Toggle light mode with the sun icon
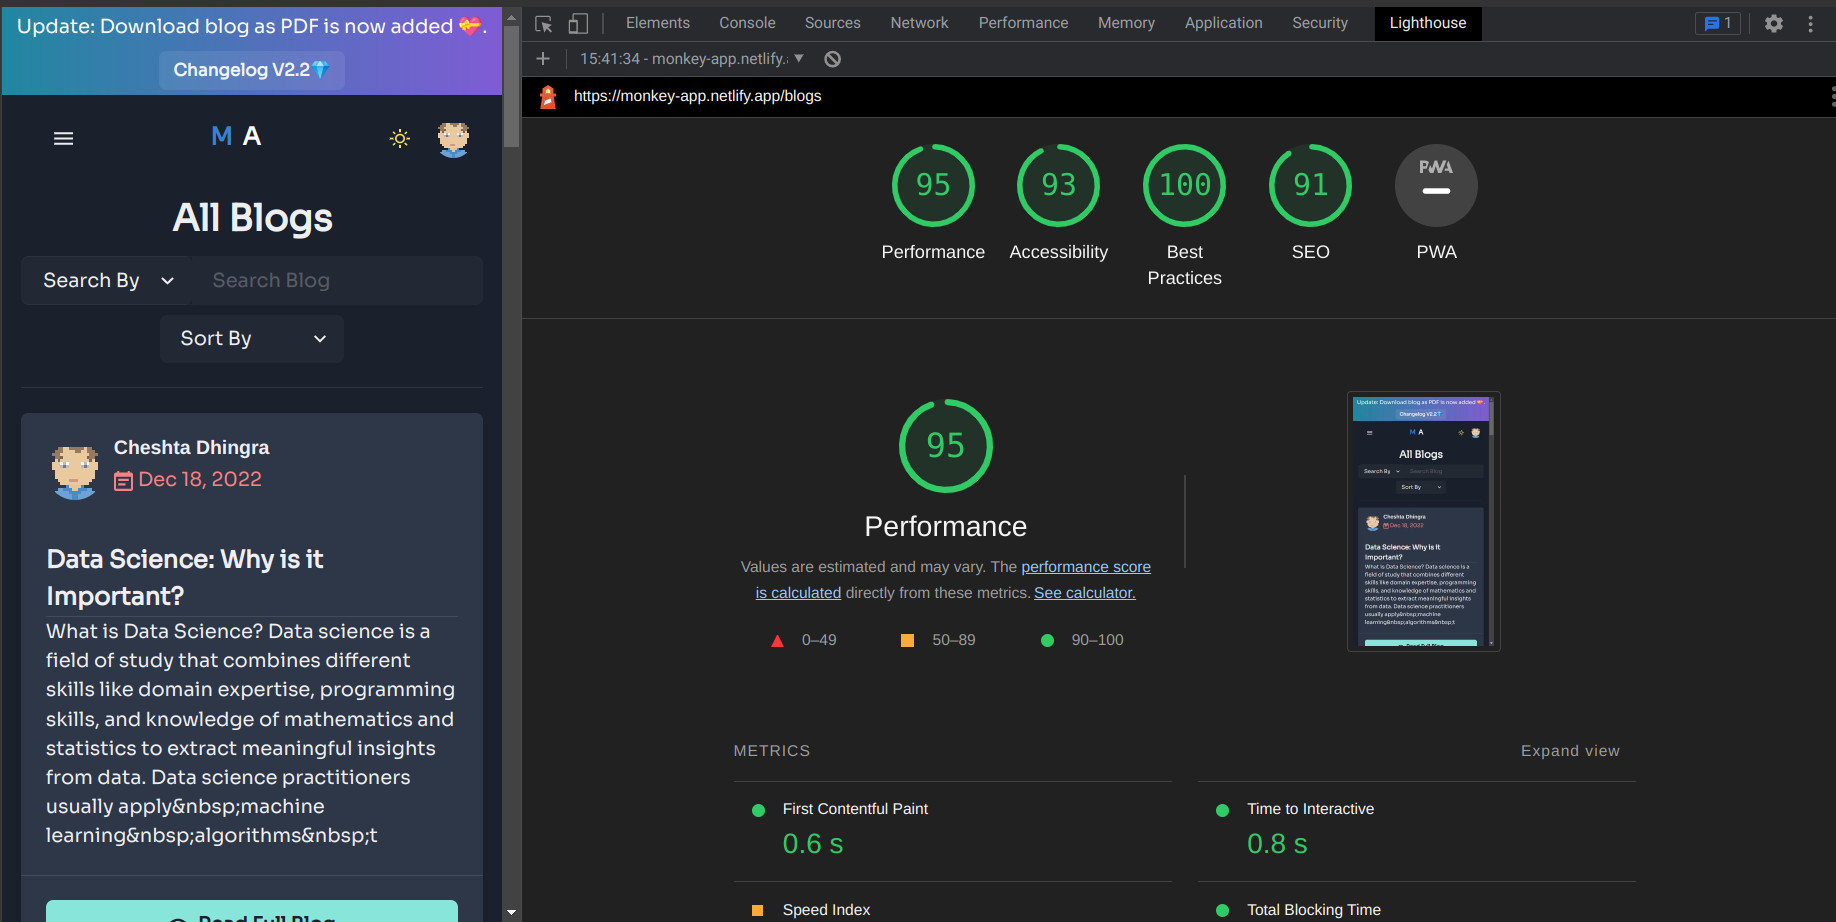This screenshot has height=922, width=1836. pos(400,138)
